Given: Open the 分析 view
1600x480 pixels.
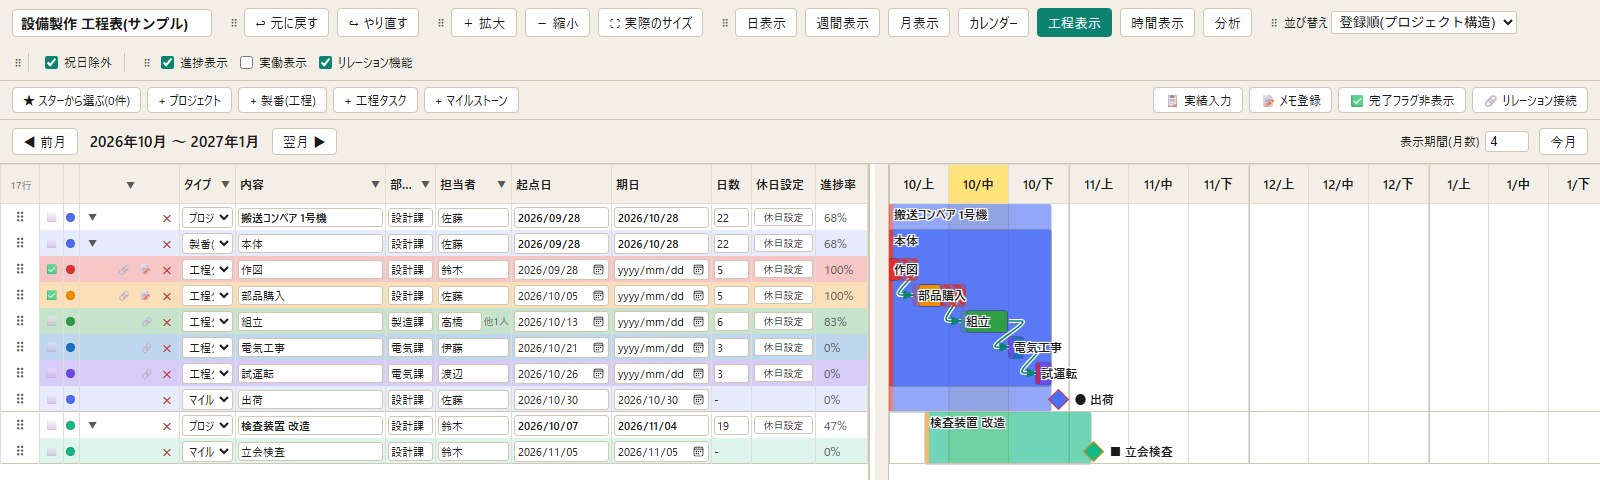Looking at the screenshot, I should coord(1227,23).
